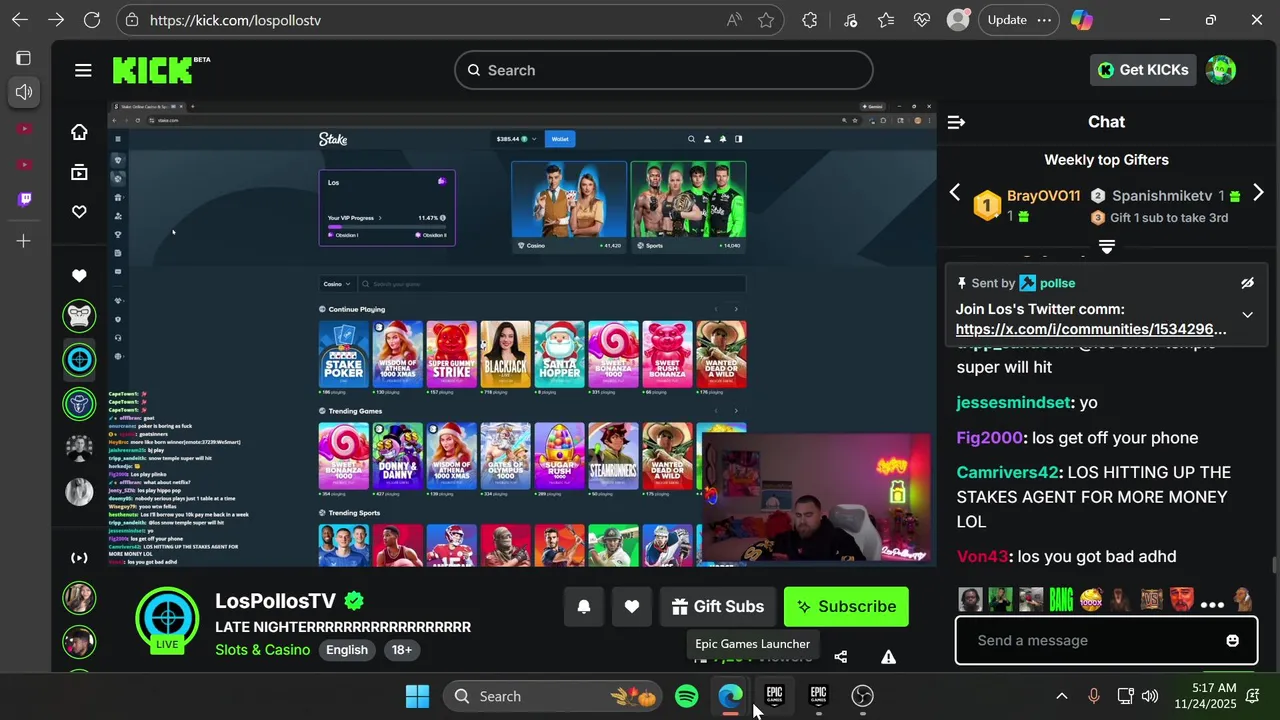Open the emoji picker in chat input
Screen dimensions: 1280x720
[1232, 640]
